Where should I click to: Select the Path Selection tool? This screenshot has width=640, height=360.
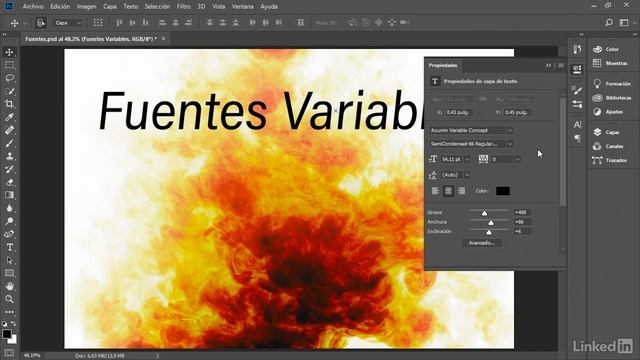pyautogui.click(x=9, y=260)
